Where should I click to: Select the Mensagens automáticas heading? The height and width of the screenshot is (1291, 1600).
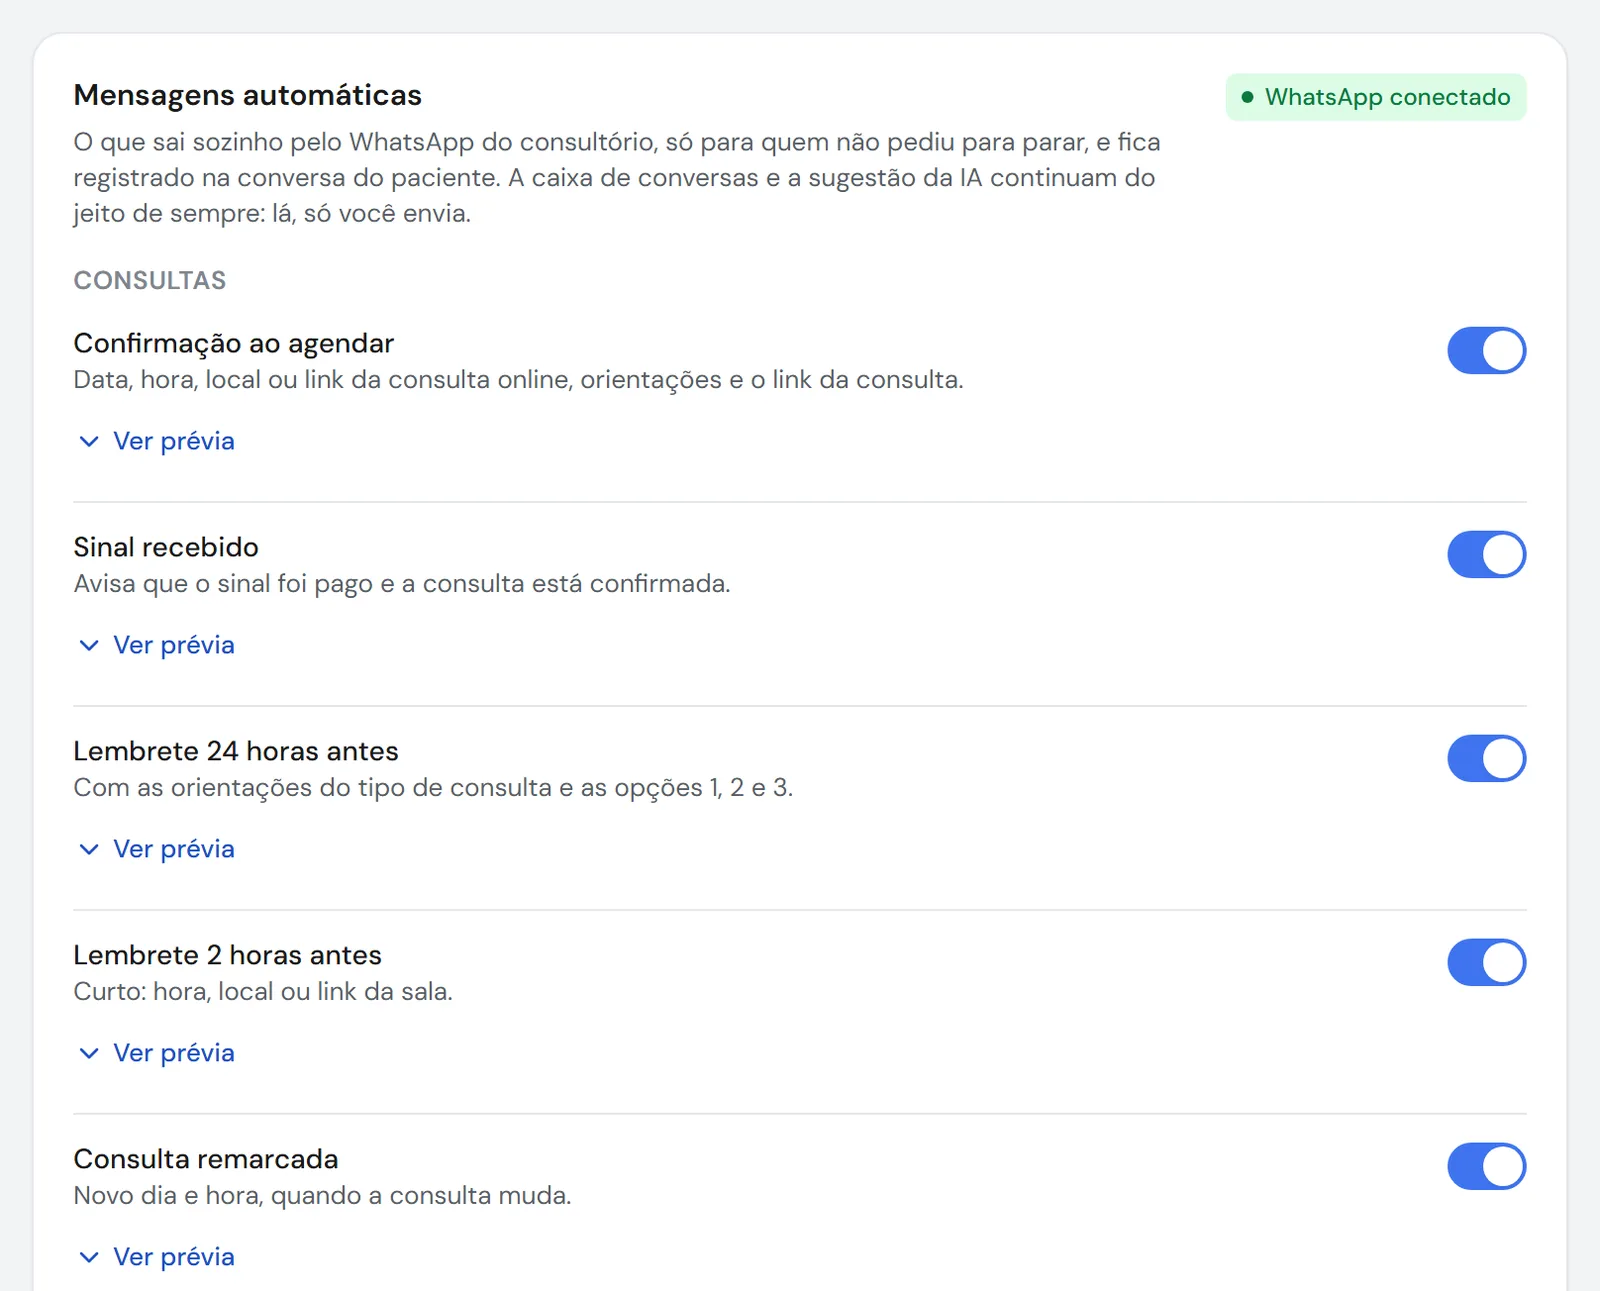[x=248, y=95]
